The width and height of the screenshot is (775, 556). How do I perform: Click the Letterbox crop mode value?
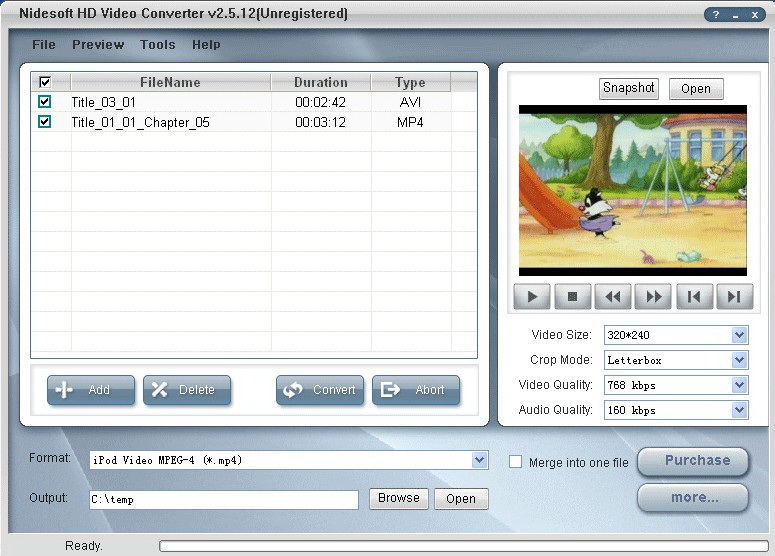(634, 360)
